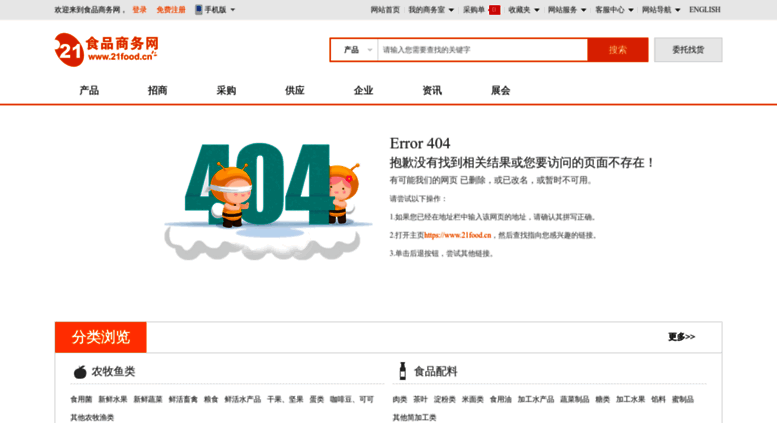Focus the keyword search input field
Screen dimensions: 777x423
point(483,50)
